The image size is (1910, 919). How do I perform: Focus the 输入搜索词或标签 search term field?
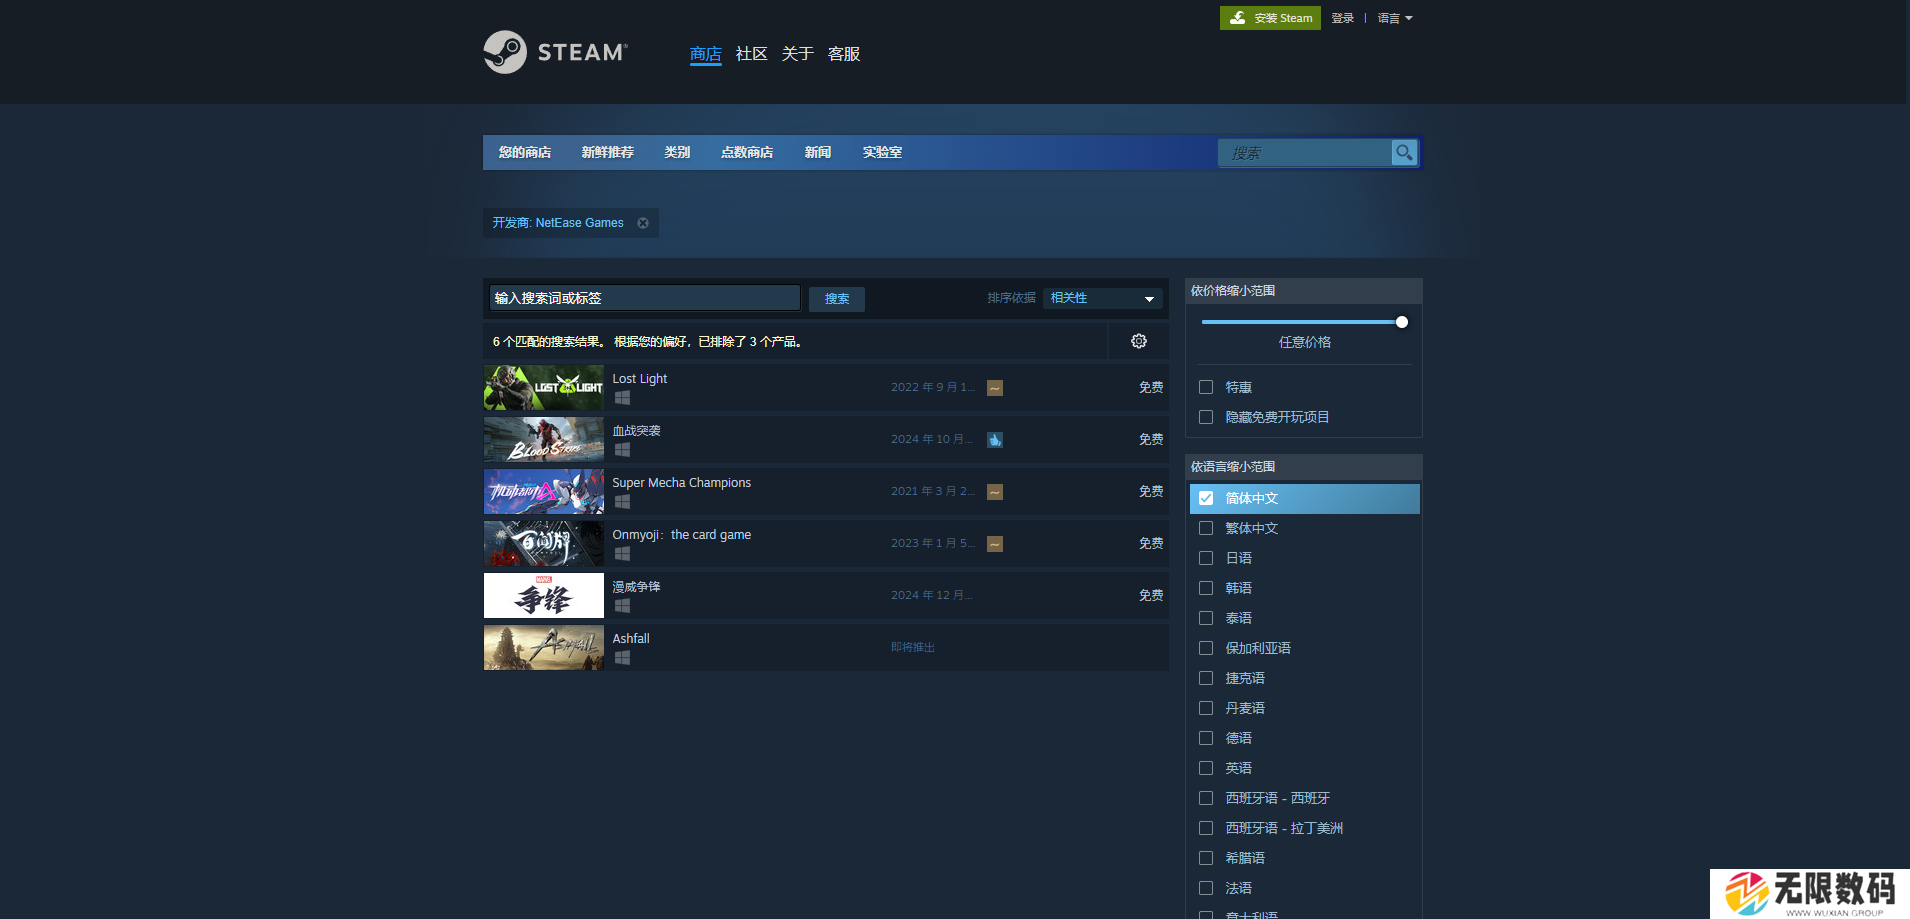[x=645, y=298]
